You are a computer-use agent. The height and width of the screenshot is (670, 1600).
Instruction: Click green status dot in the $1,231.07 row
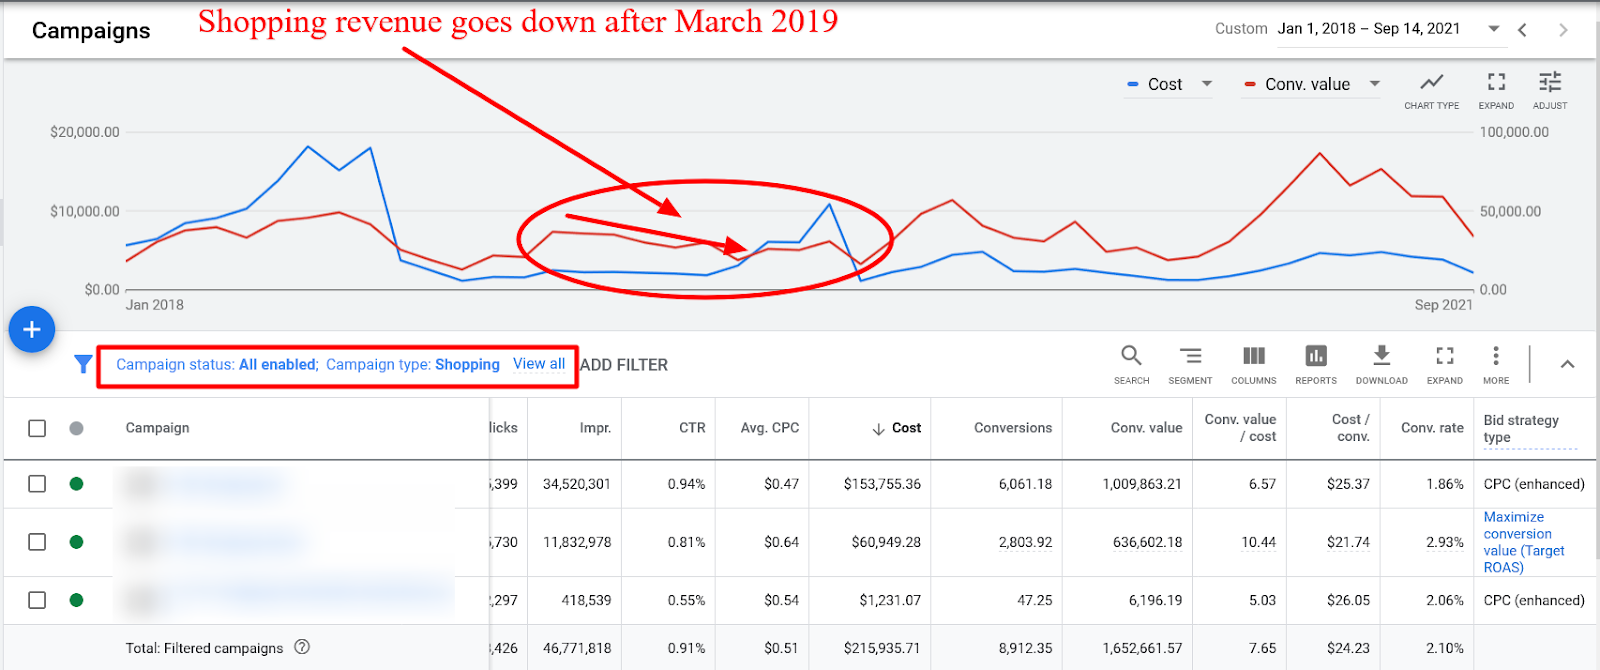pos(76,600)
